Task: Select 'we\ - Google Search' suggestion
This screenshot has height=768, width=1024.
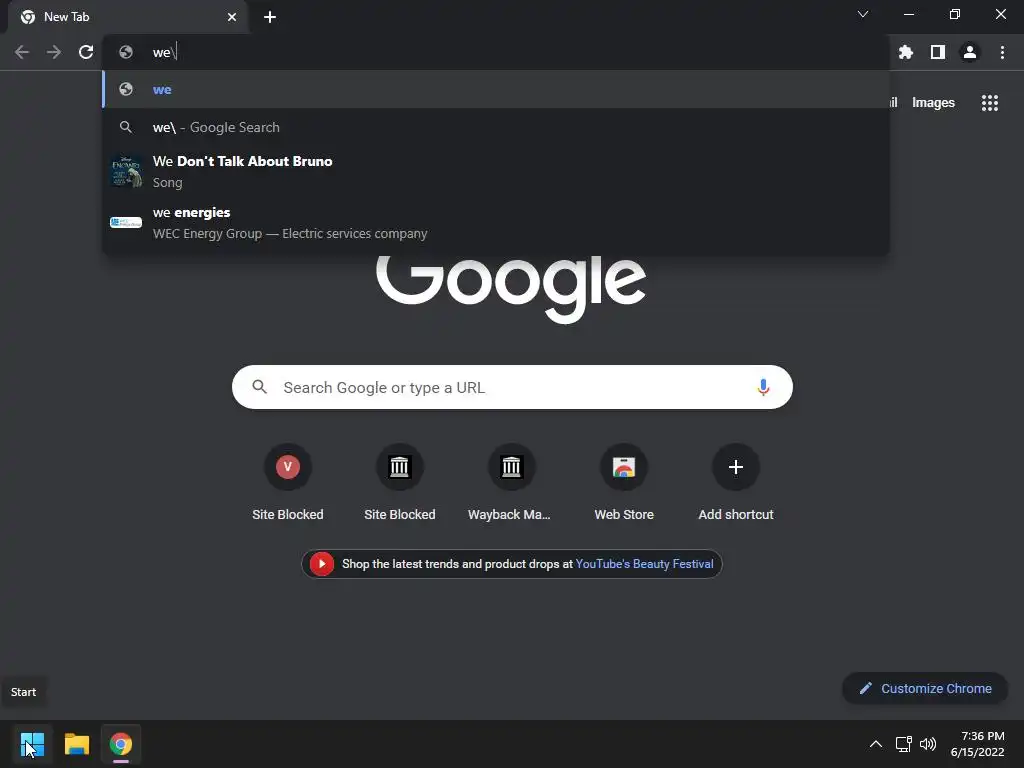Action: pos(496,127)
